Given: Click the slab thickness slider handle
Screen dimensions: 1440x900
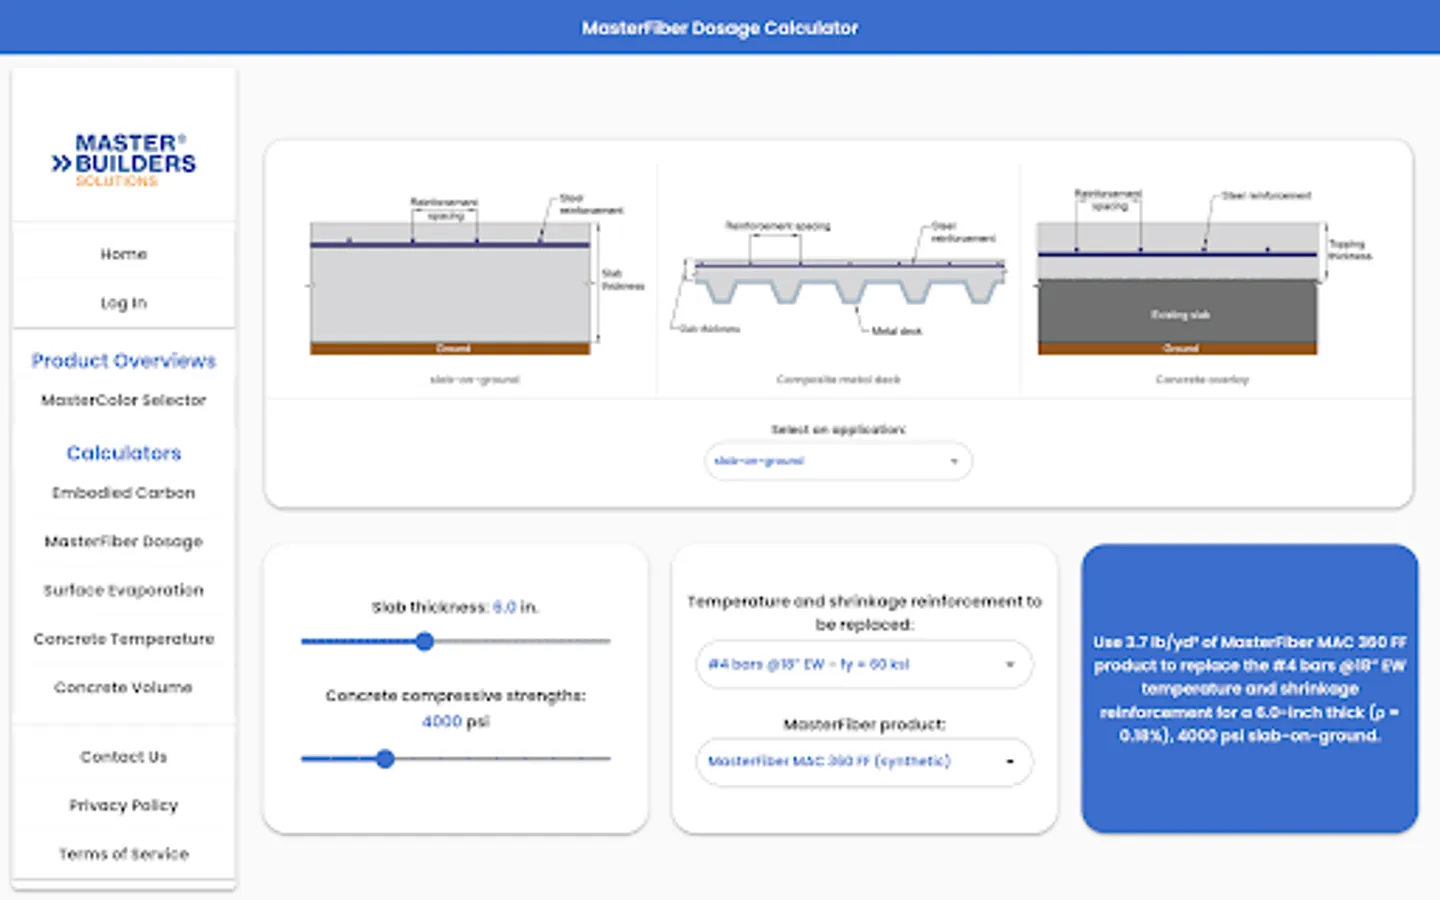Looking at the screenshot, I should tap(425, 642).
